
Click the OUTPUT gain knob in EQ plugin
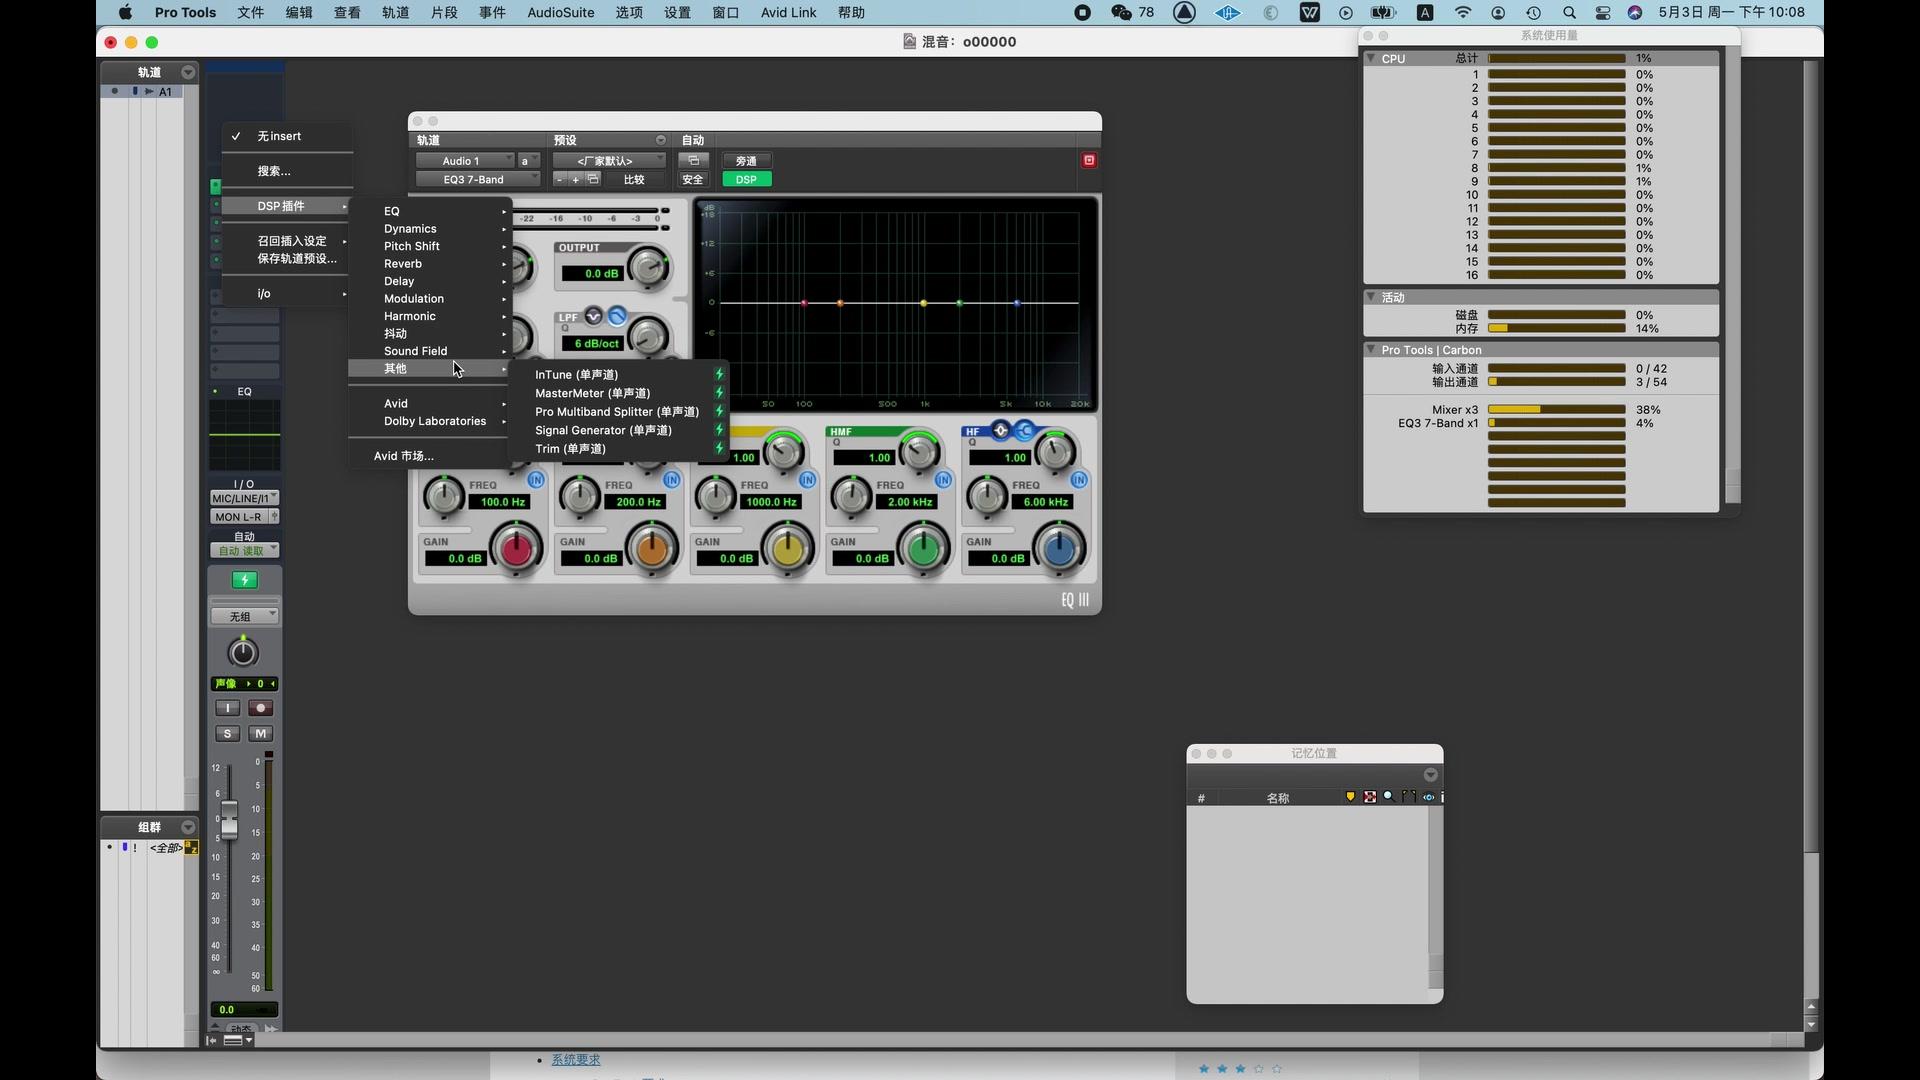click(x=649, y=267)
